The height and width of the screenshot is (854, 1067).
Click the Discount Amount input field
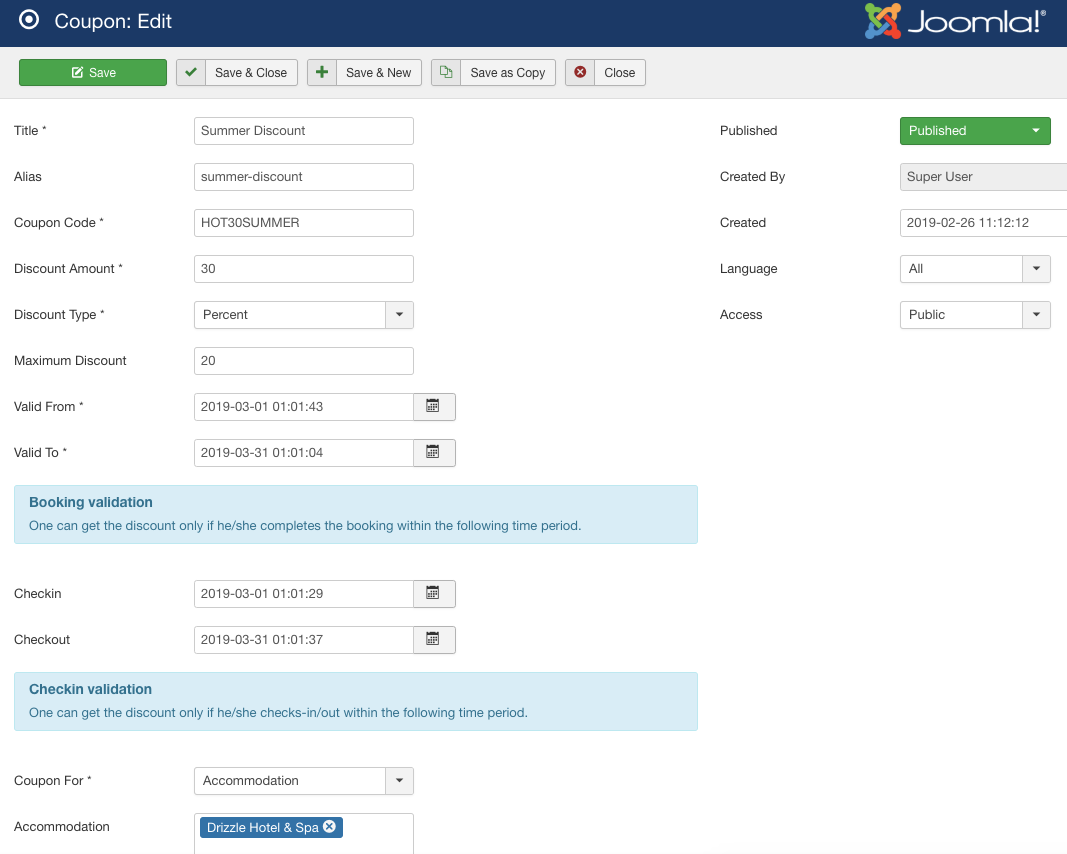pyautogui.click(x=303, y=269)
